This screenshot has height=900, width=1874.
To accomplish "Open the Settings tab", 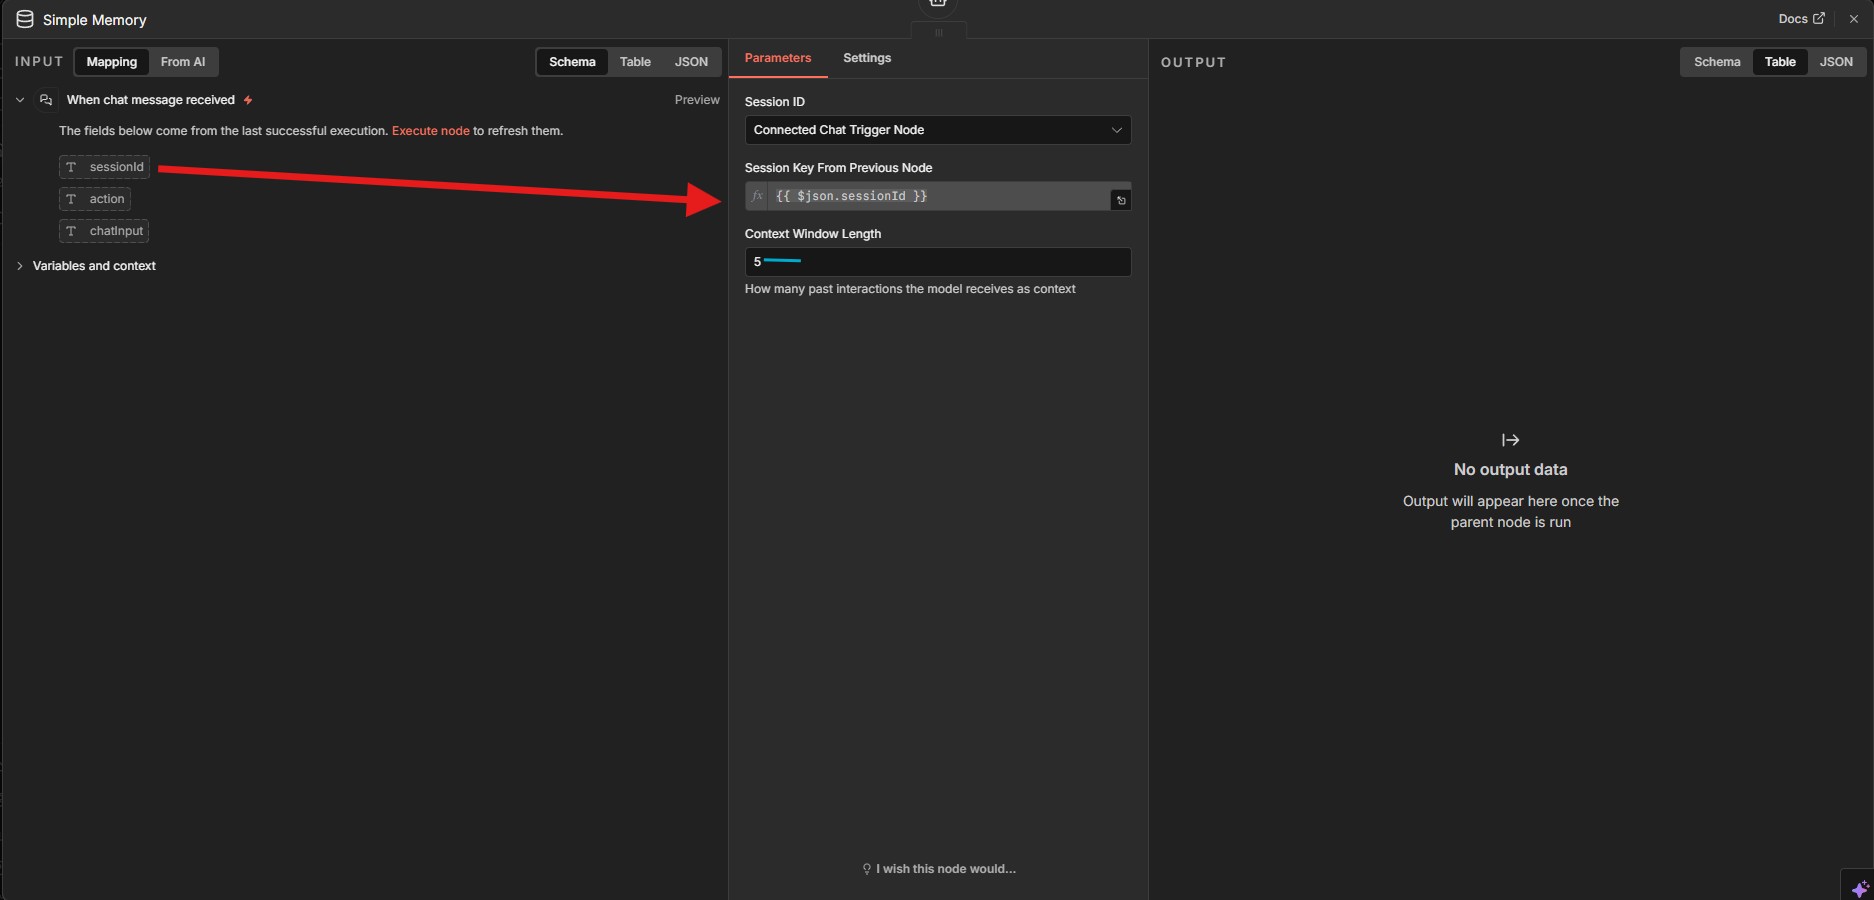I will pos(867,58).
